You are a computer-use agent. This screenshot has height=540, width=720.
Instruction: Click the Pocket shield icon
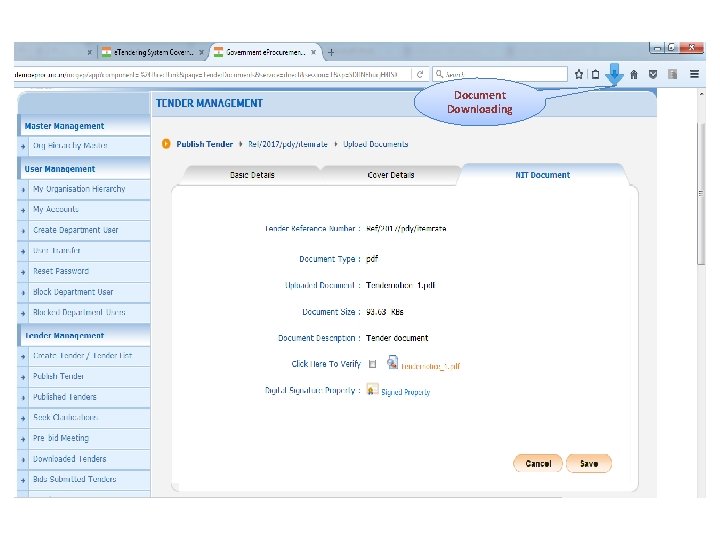pyautogui.click(x=652, y=74)
